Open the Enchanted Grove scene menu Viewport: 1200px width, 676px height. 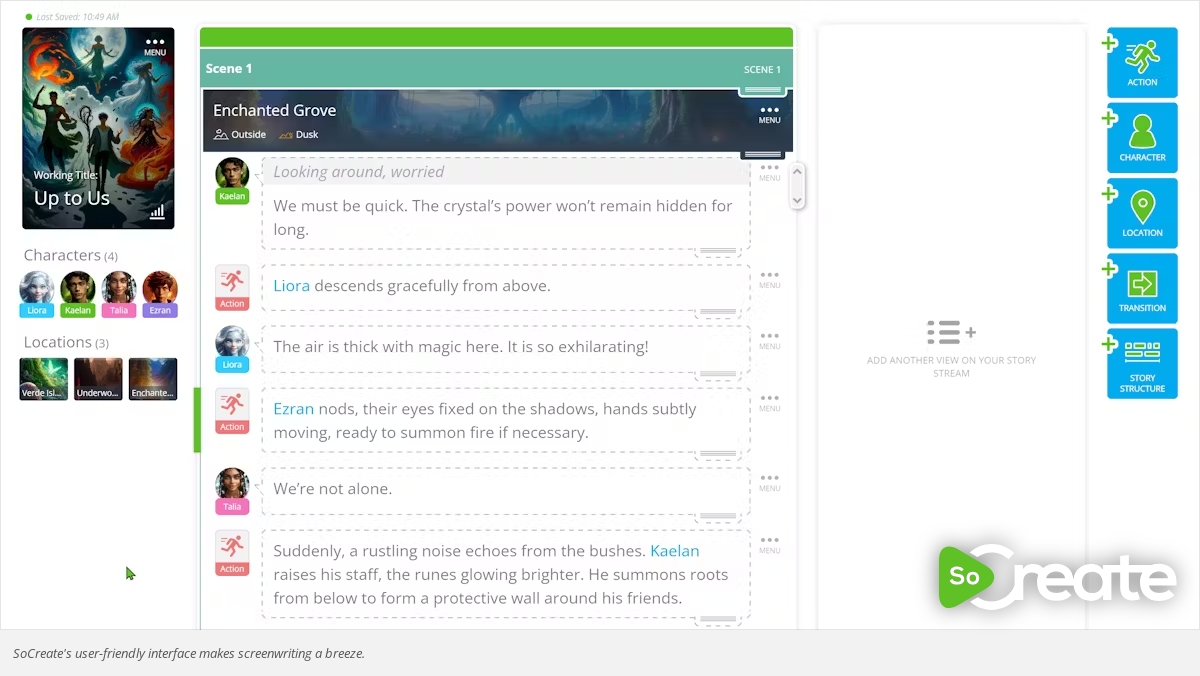point(769,115)
